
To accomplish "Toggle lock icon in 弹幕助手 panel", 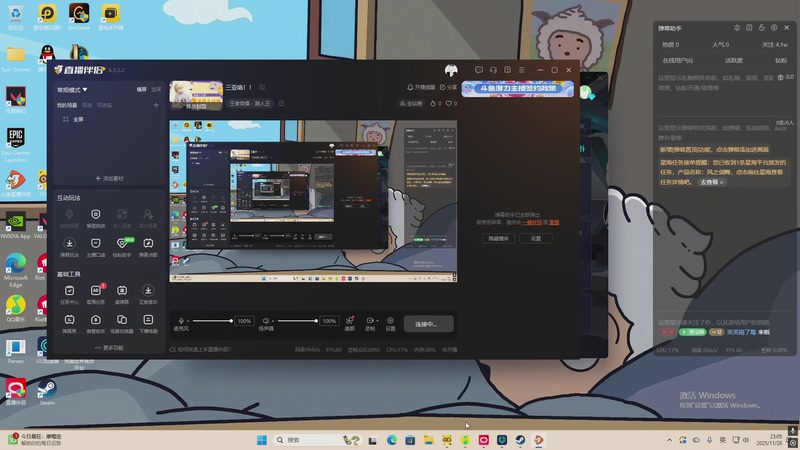I will coord(761,28).
